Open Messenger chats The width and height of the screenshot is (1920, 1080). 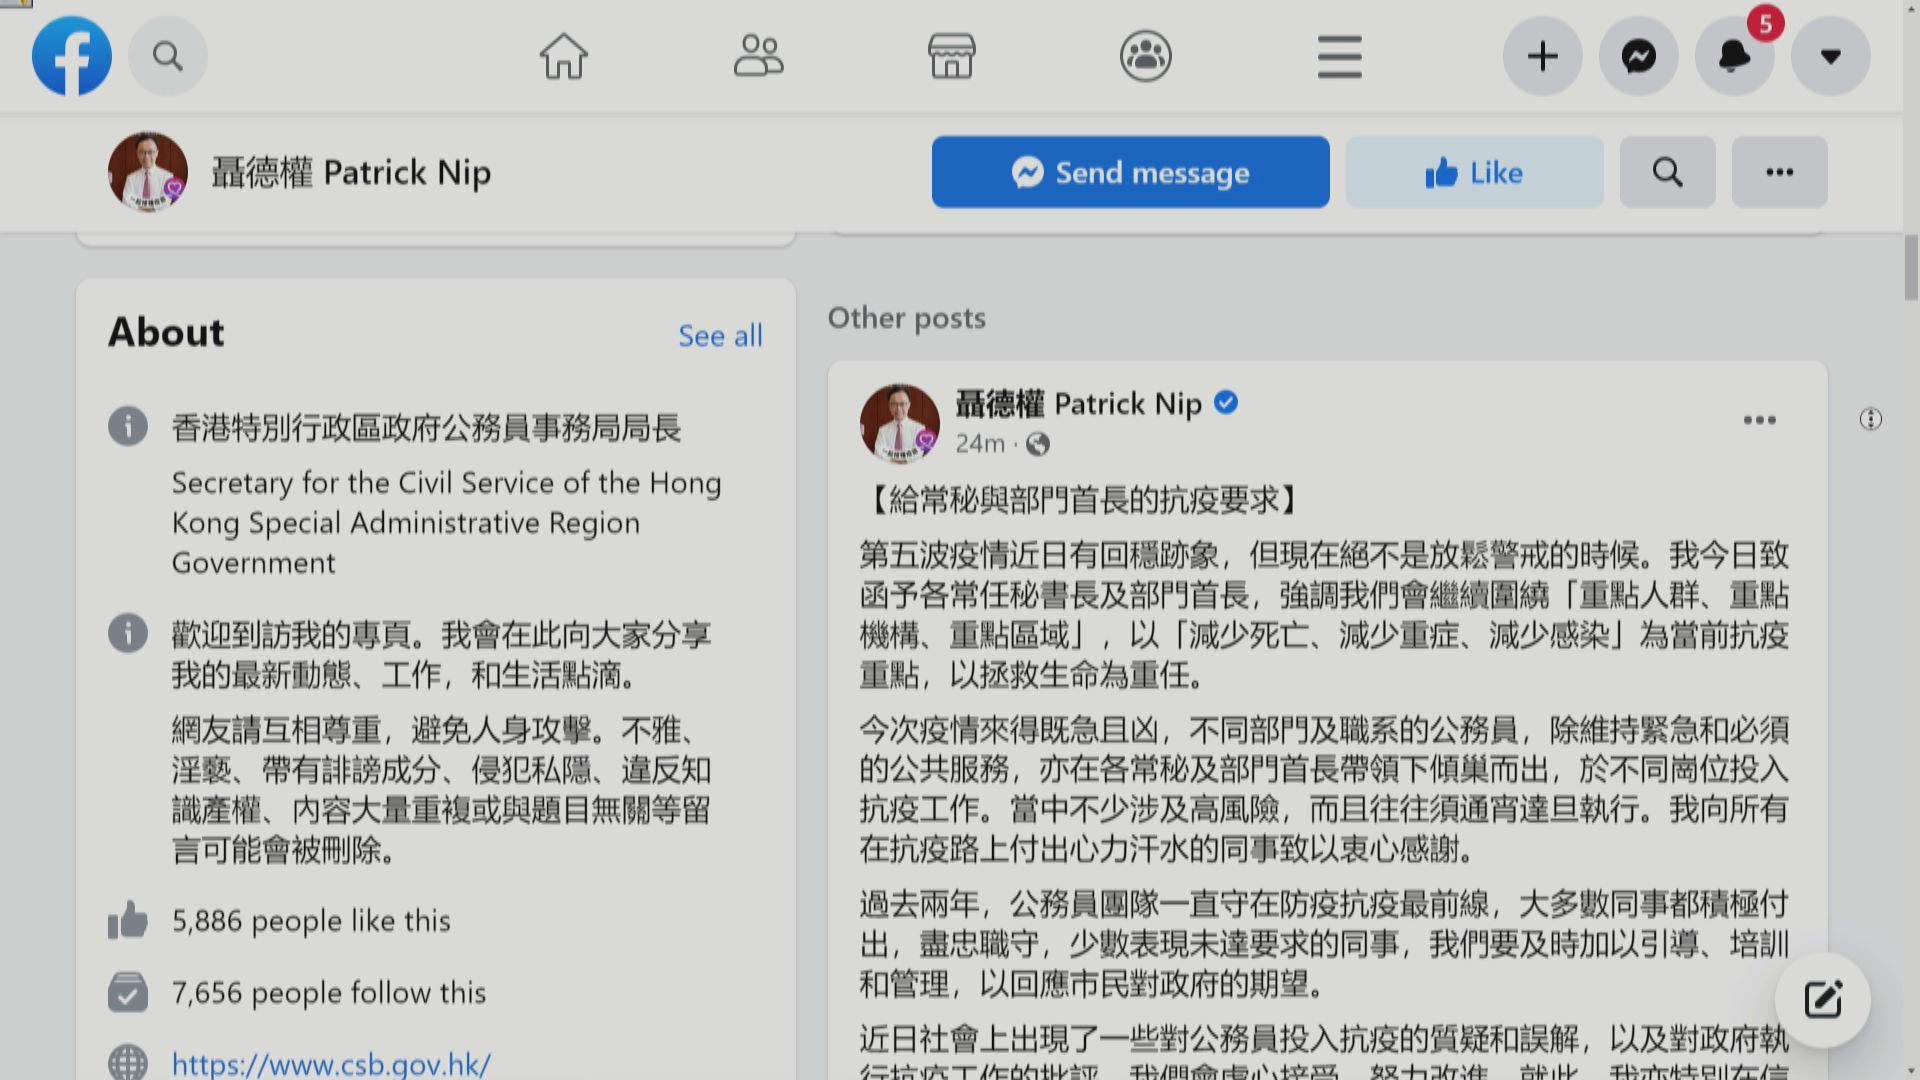tap(1639, 56)
